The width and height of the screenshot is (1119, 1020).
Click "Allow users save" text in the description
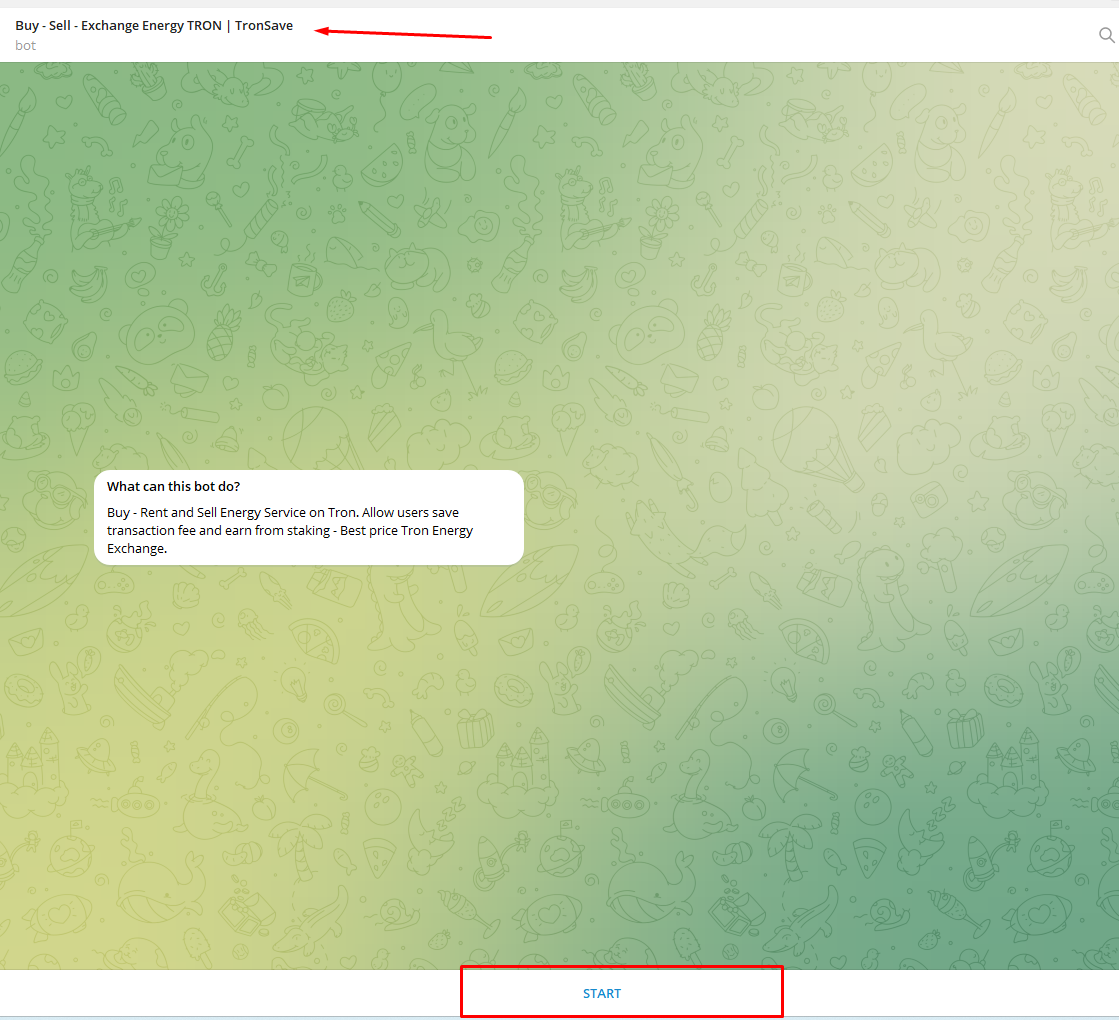410,512
